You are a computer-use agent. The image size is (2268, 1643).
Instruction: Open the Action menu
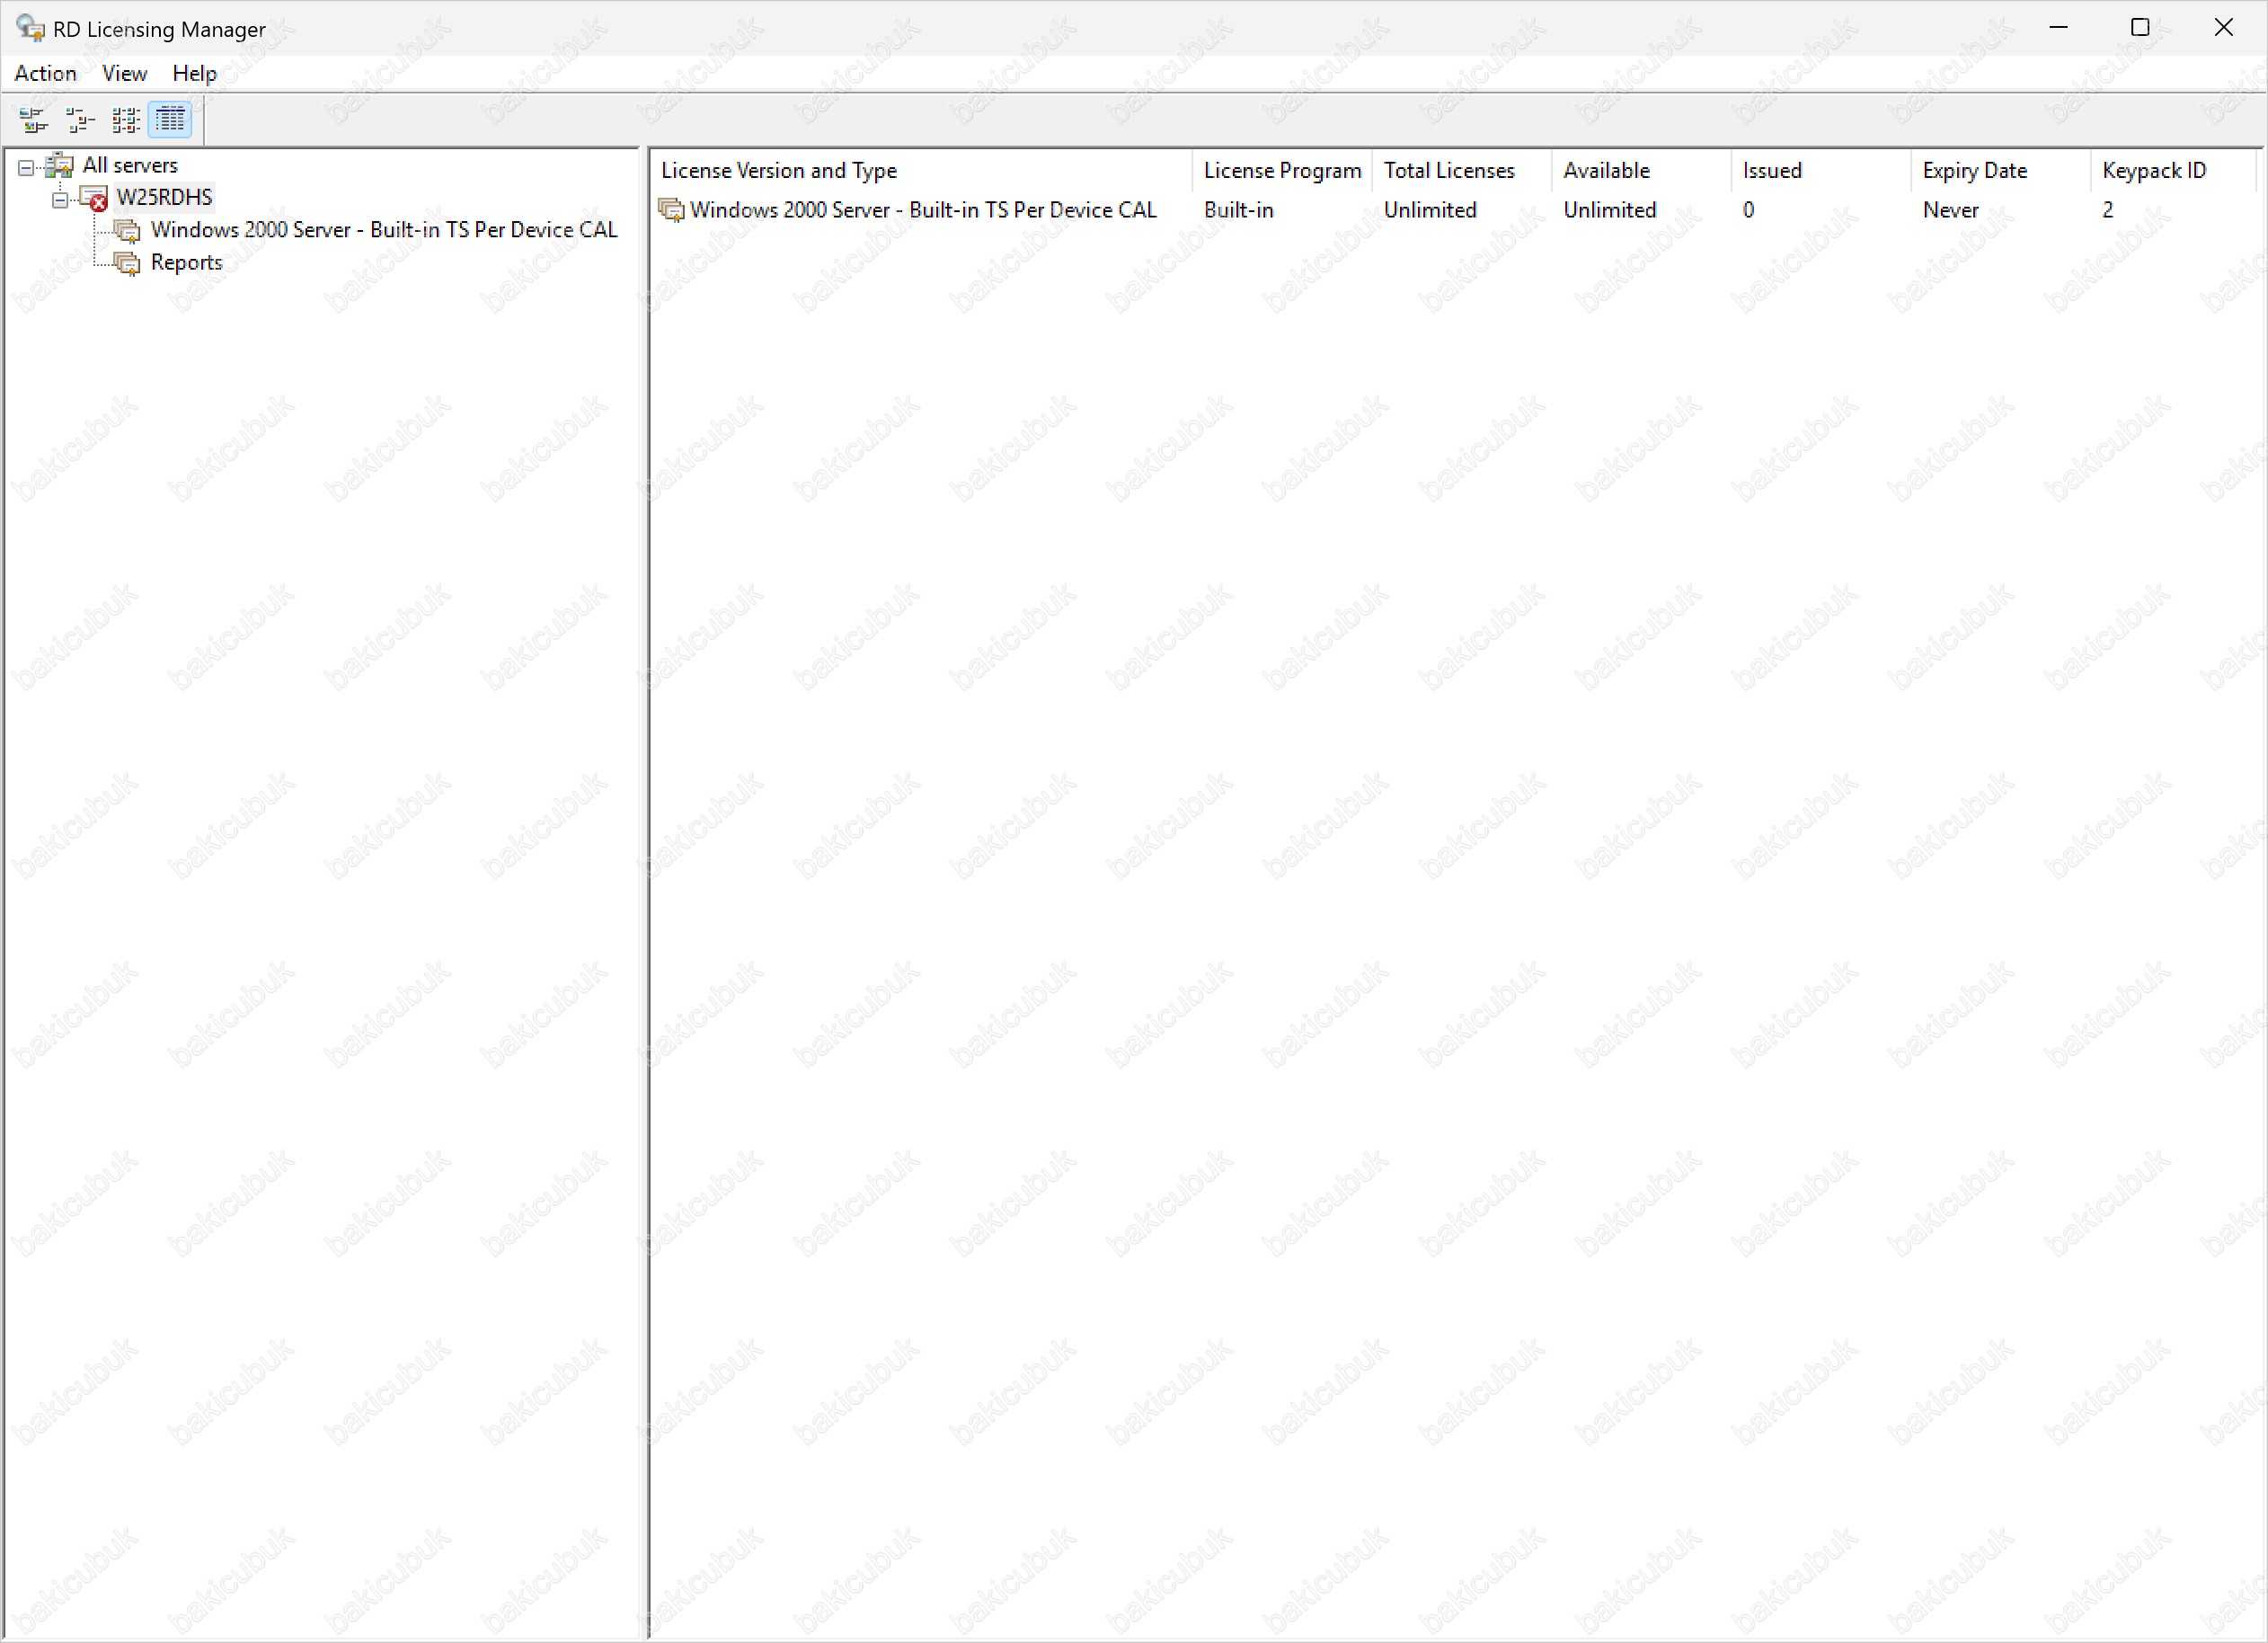click(x=45, y=73)
